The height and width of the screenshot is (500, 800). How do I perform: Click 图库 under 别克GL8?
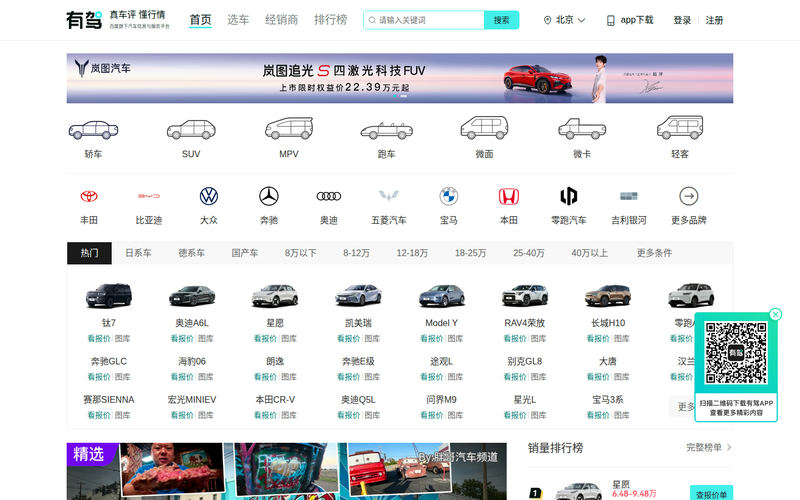tap(538, 377)
